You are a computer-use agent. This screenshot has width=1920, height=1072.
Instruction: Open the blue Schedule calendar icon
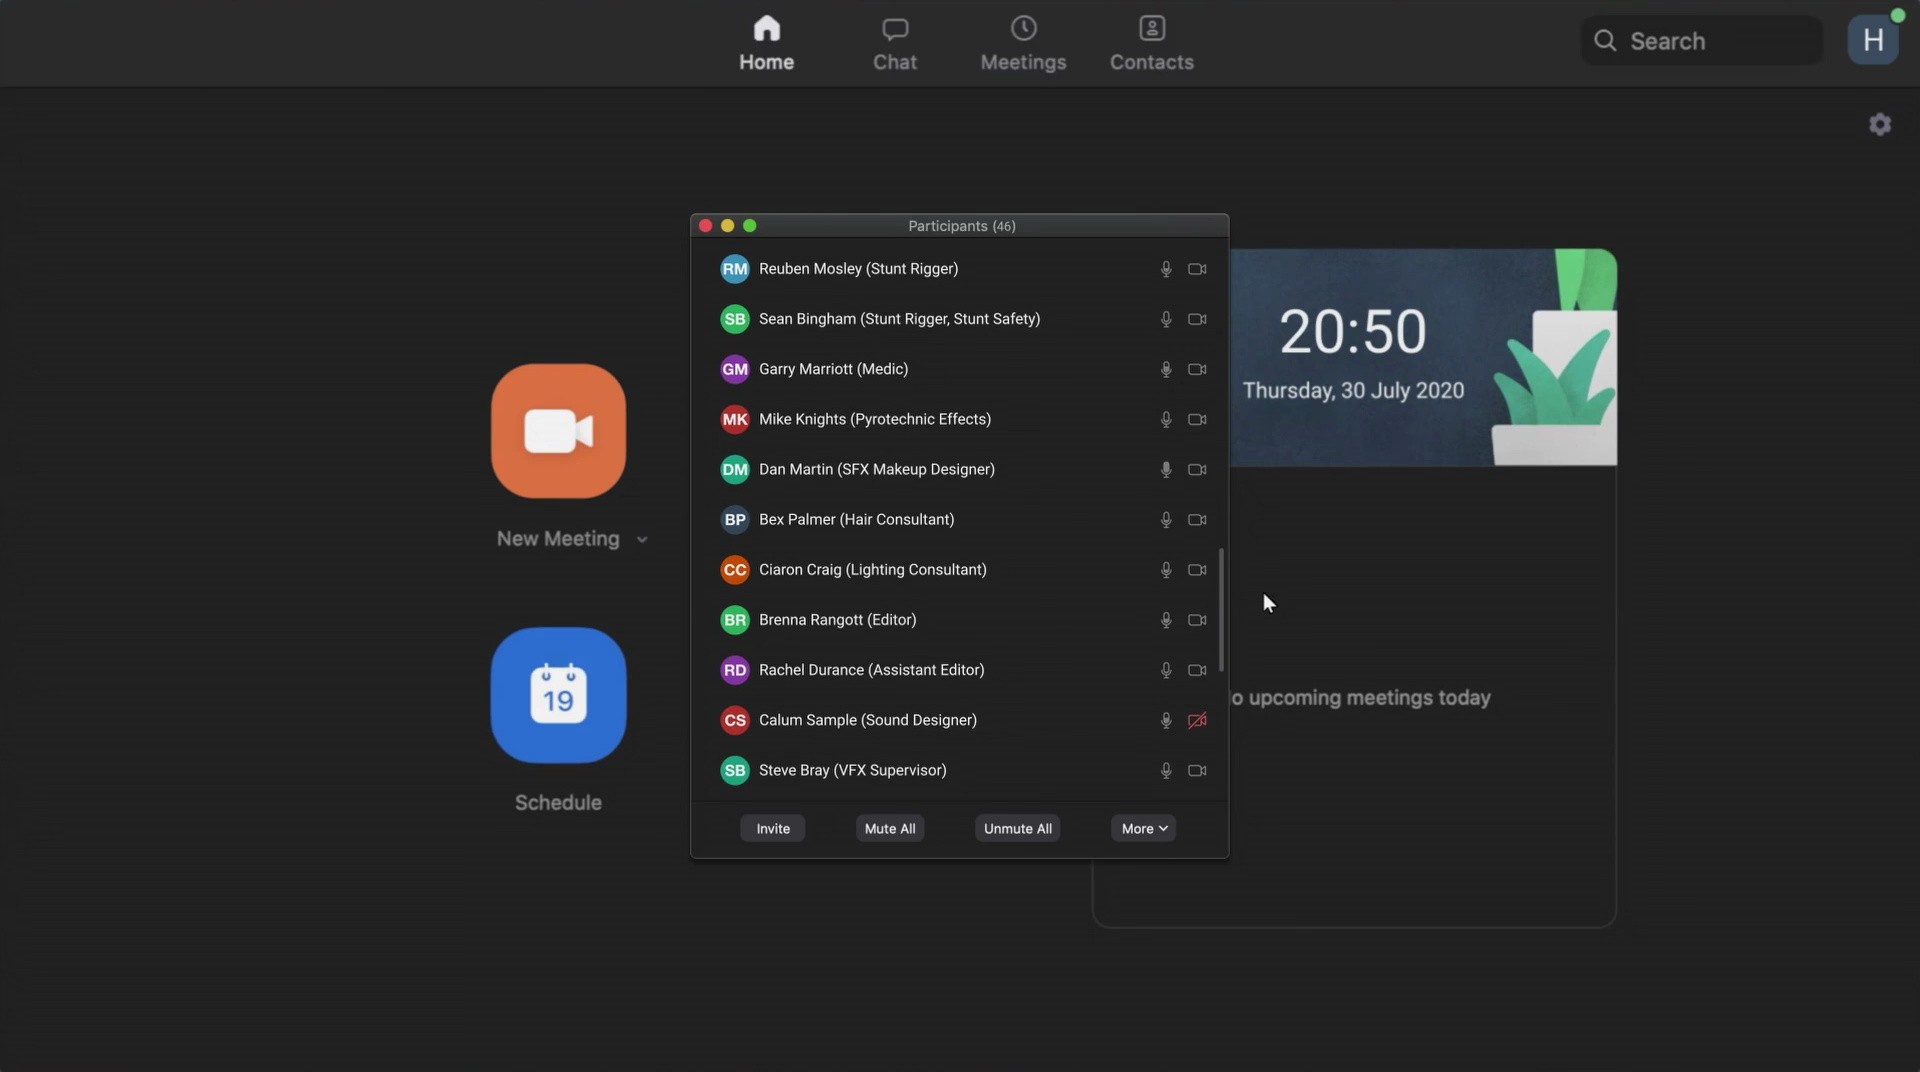558,695
